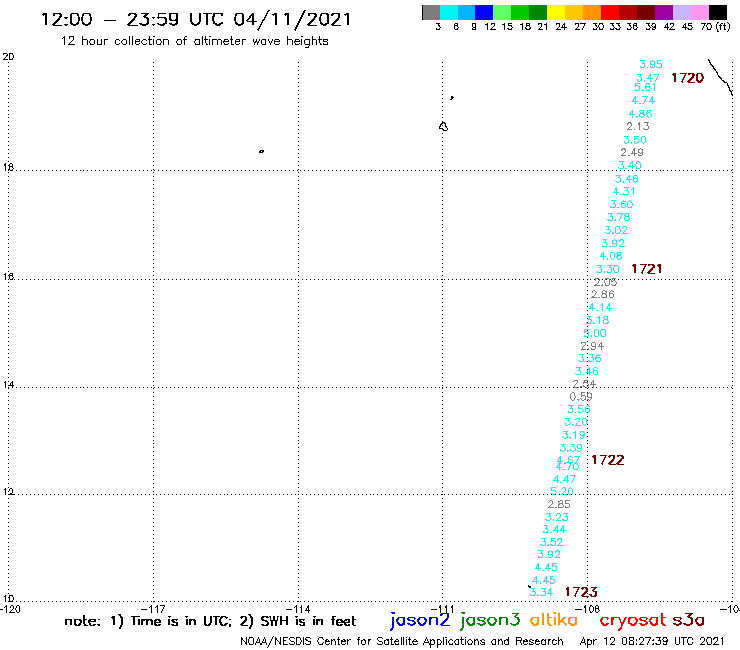Screen dimensions: 740x650
Task: Select the 3.60 wave height reading
Action: 621,204
